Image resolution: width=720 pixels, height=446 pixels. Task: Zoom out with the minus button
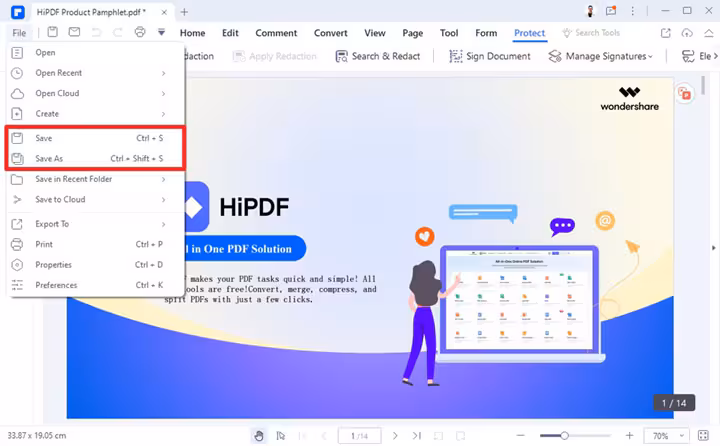(520, 435)
